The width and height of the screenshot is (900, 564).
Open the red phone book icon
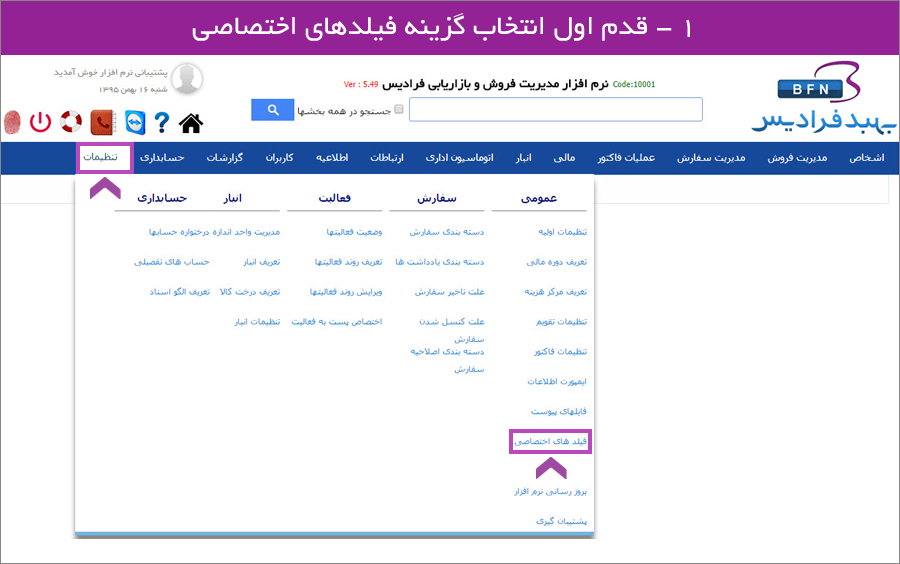[101, 122]
